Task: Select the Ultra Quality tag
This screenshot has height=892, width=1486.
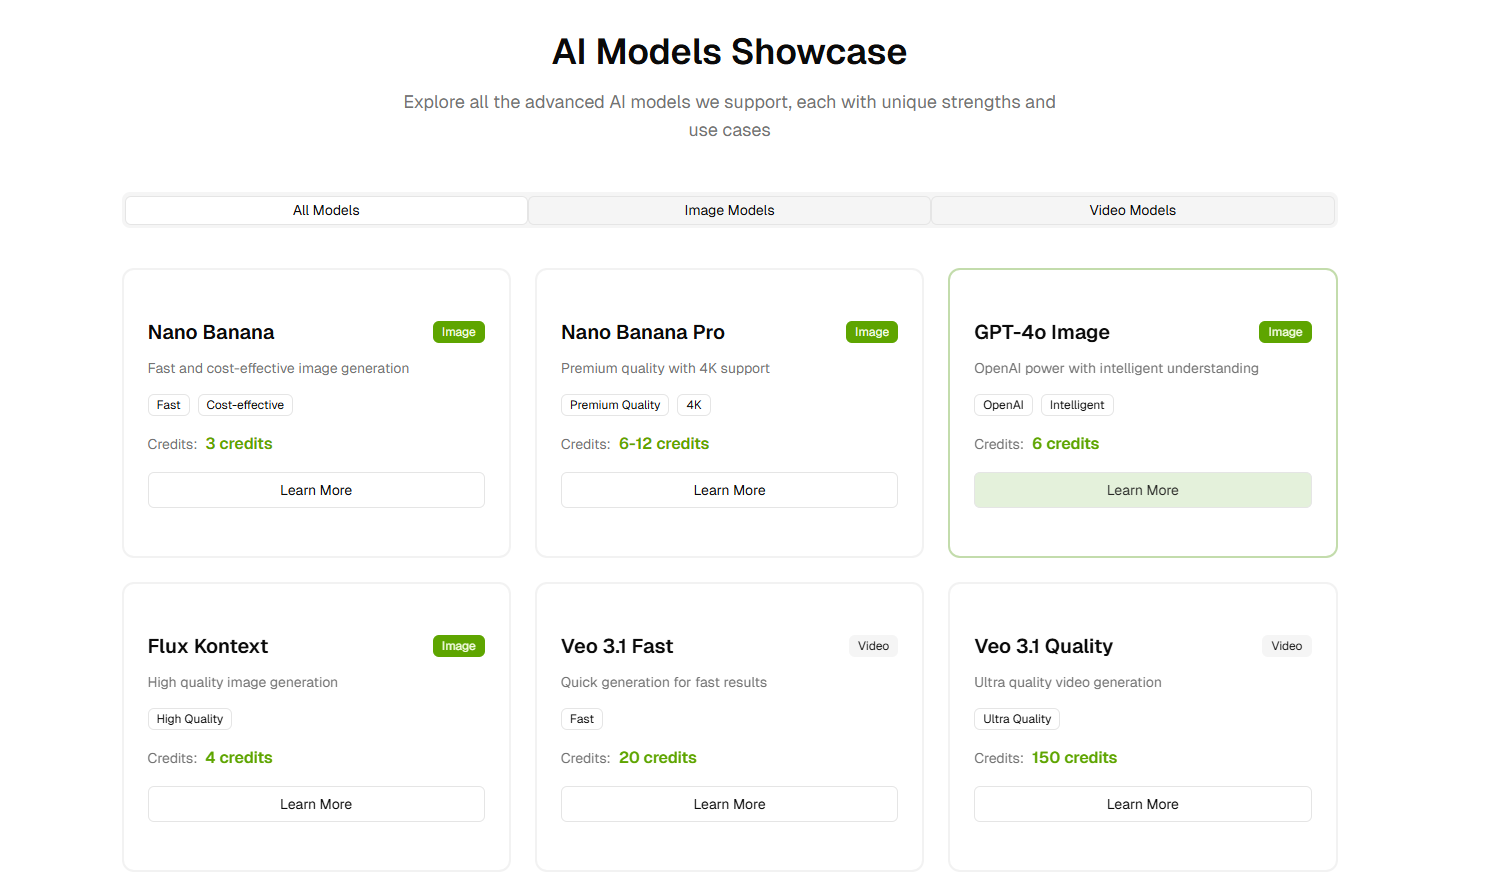Action: [1017, 719]
